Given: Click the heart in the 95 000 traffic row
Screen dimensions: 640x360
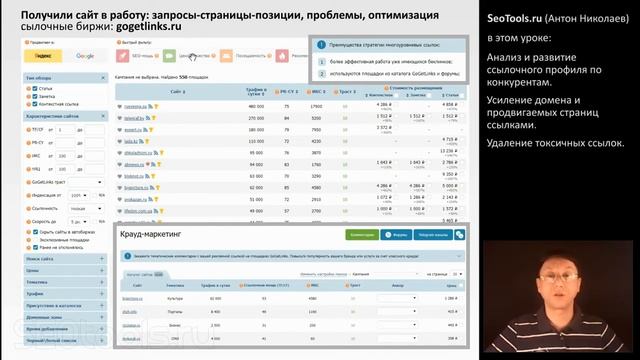Looking at the screenshot, I should [x=120, y=153].
